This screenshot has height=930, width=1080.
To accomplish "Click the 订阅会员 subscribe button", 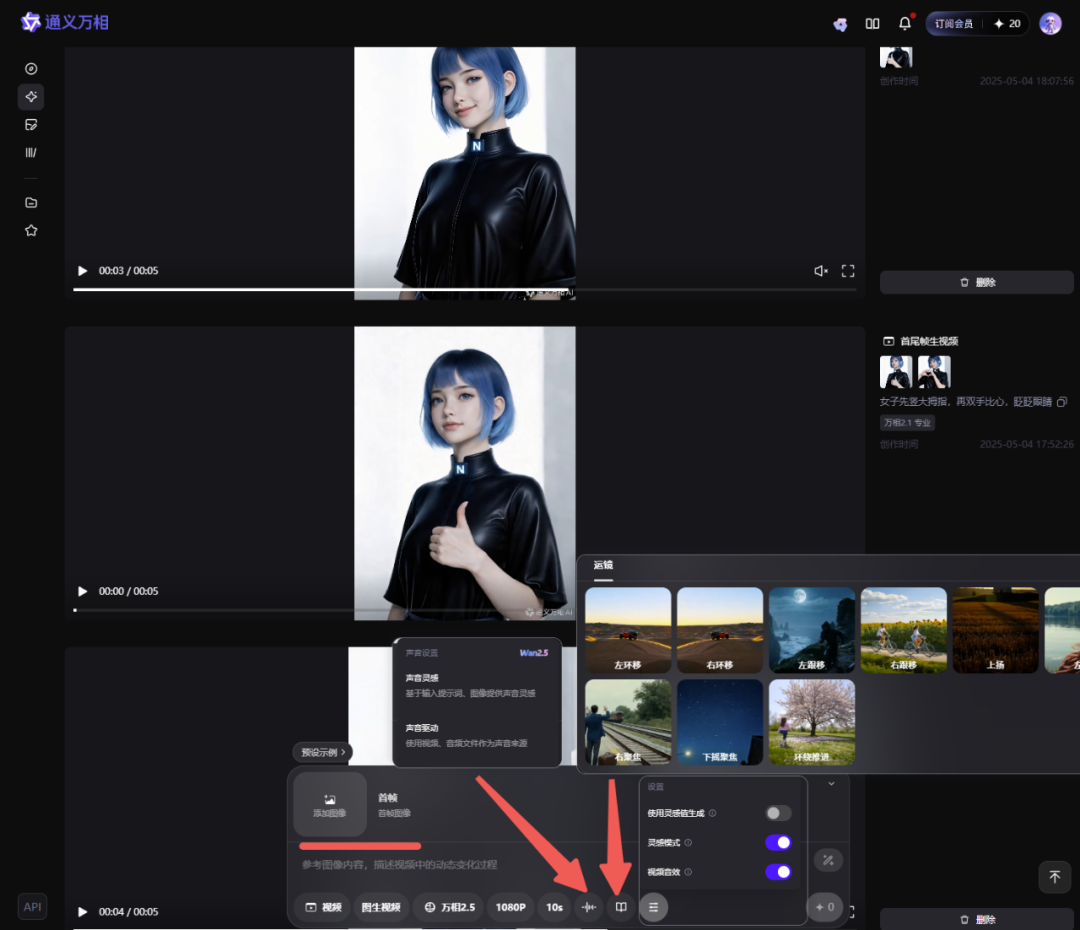I will click(954, 23).
